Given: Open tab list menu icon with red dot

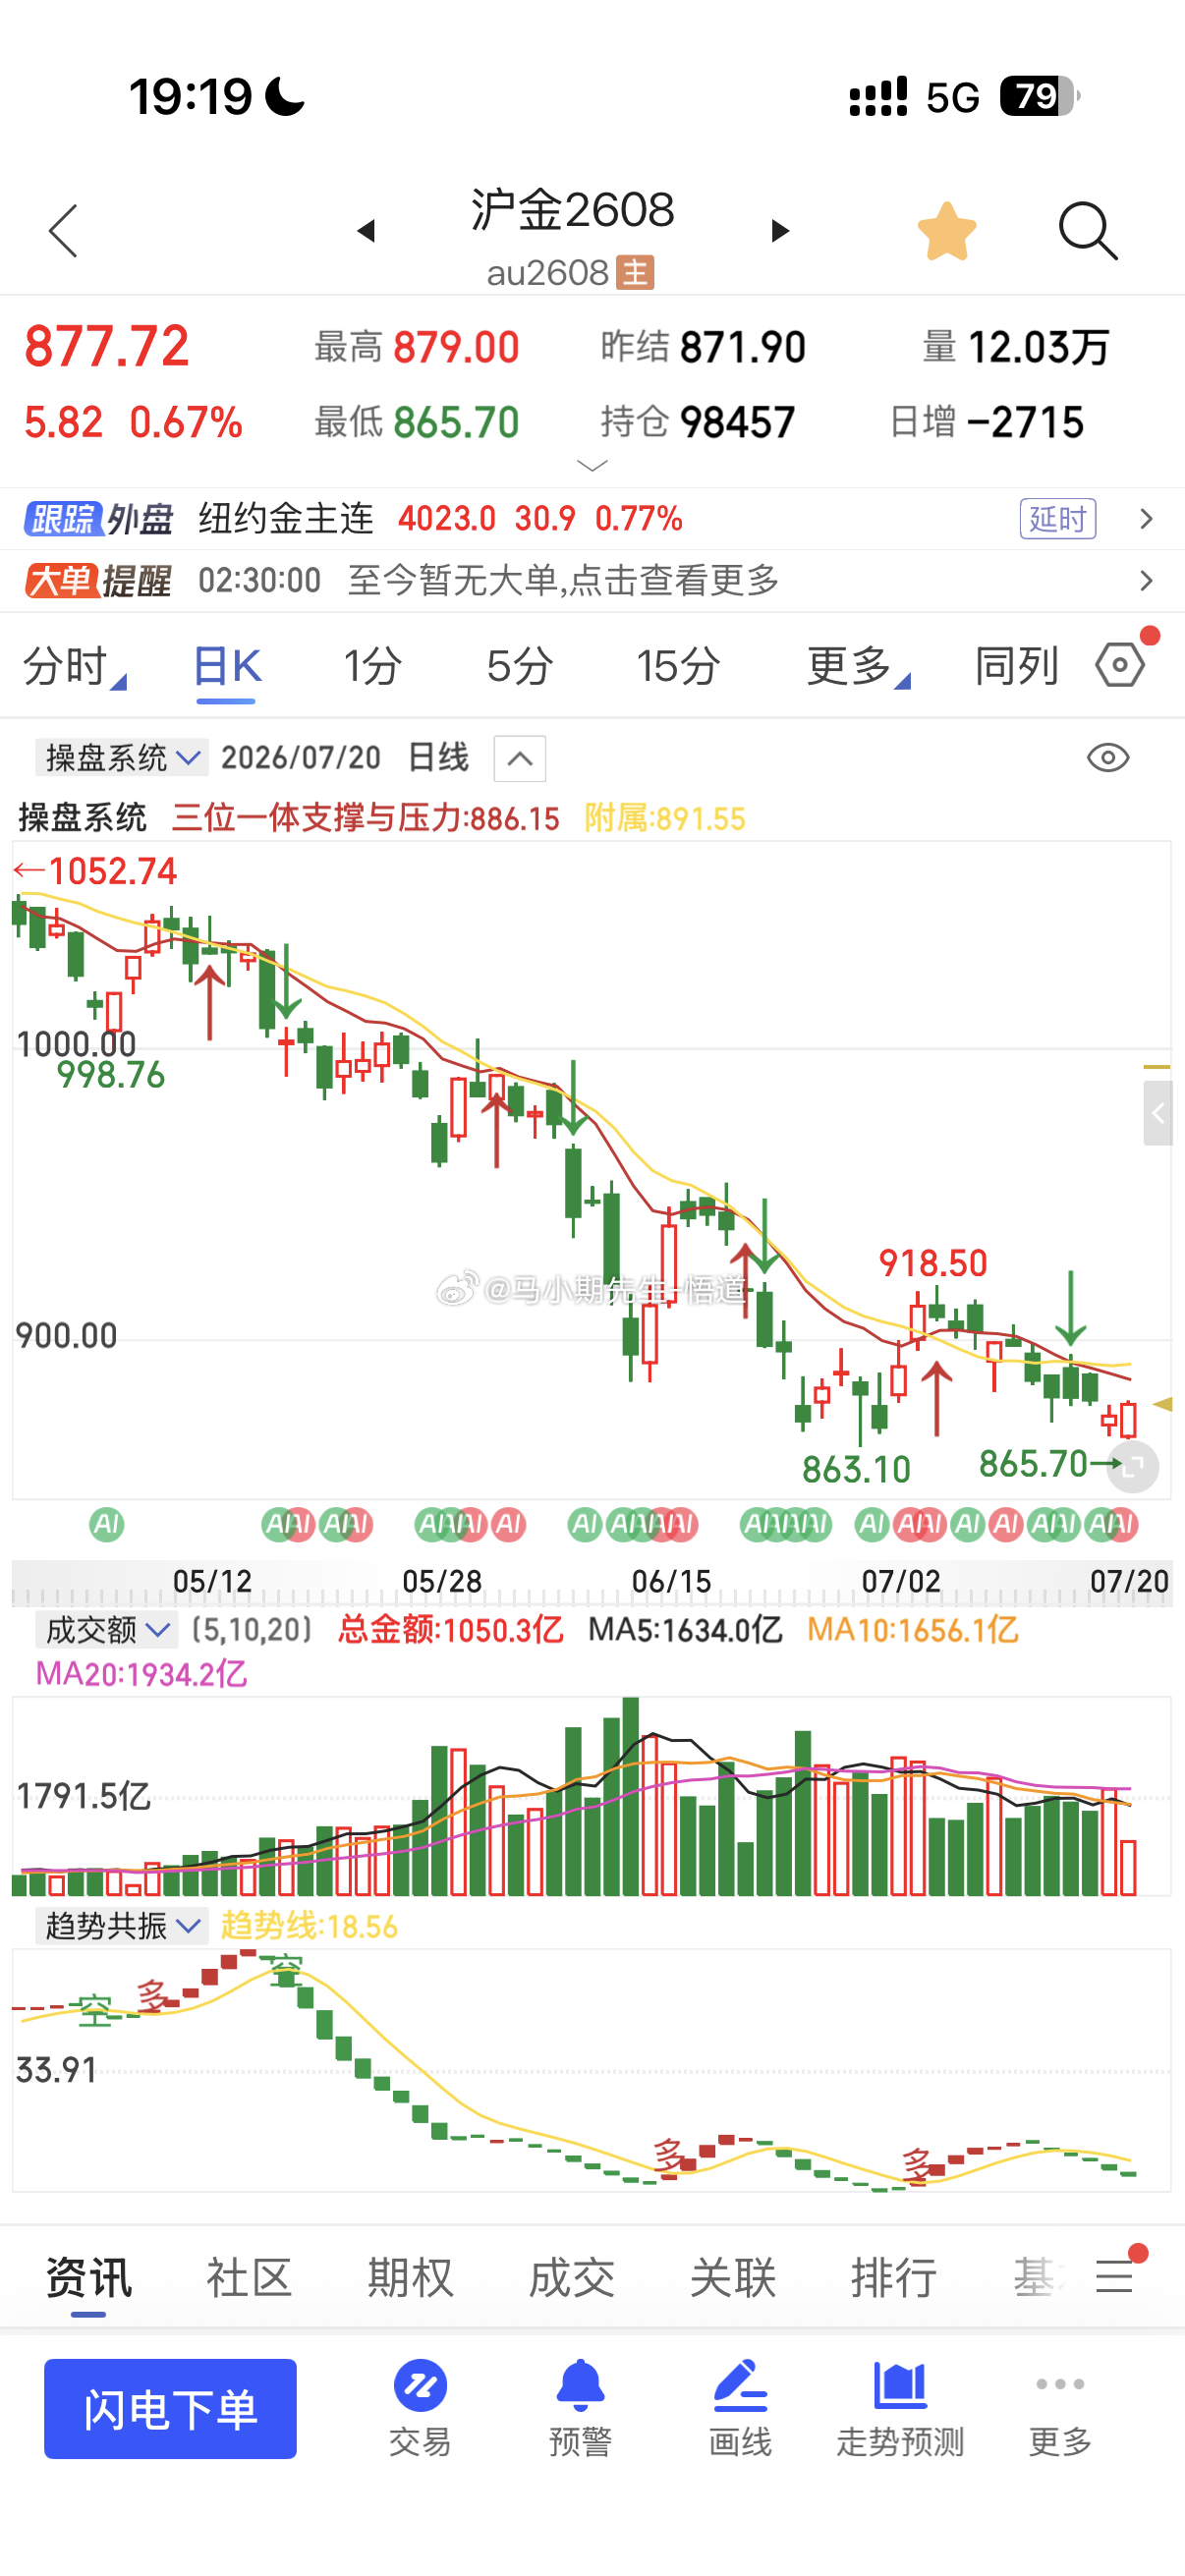Looking at the screenshot, I should point(1115,2276).
